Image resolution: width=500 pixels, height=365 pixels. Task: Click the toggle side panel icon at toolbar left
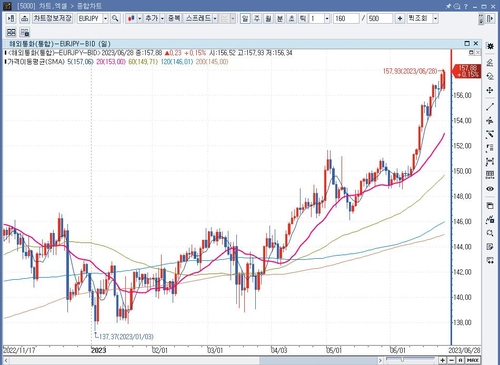[11, 18]
